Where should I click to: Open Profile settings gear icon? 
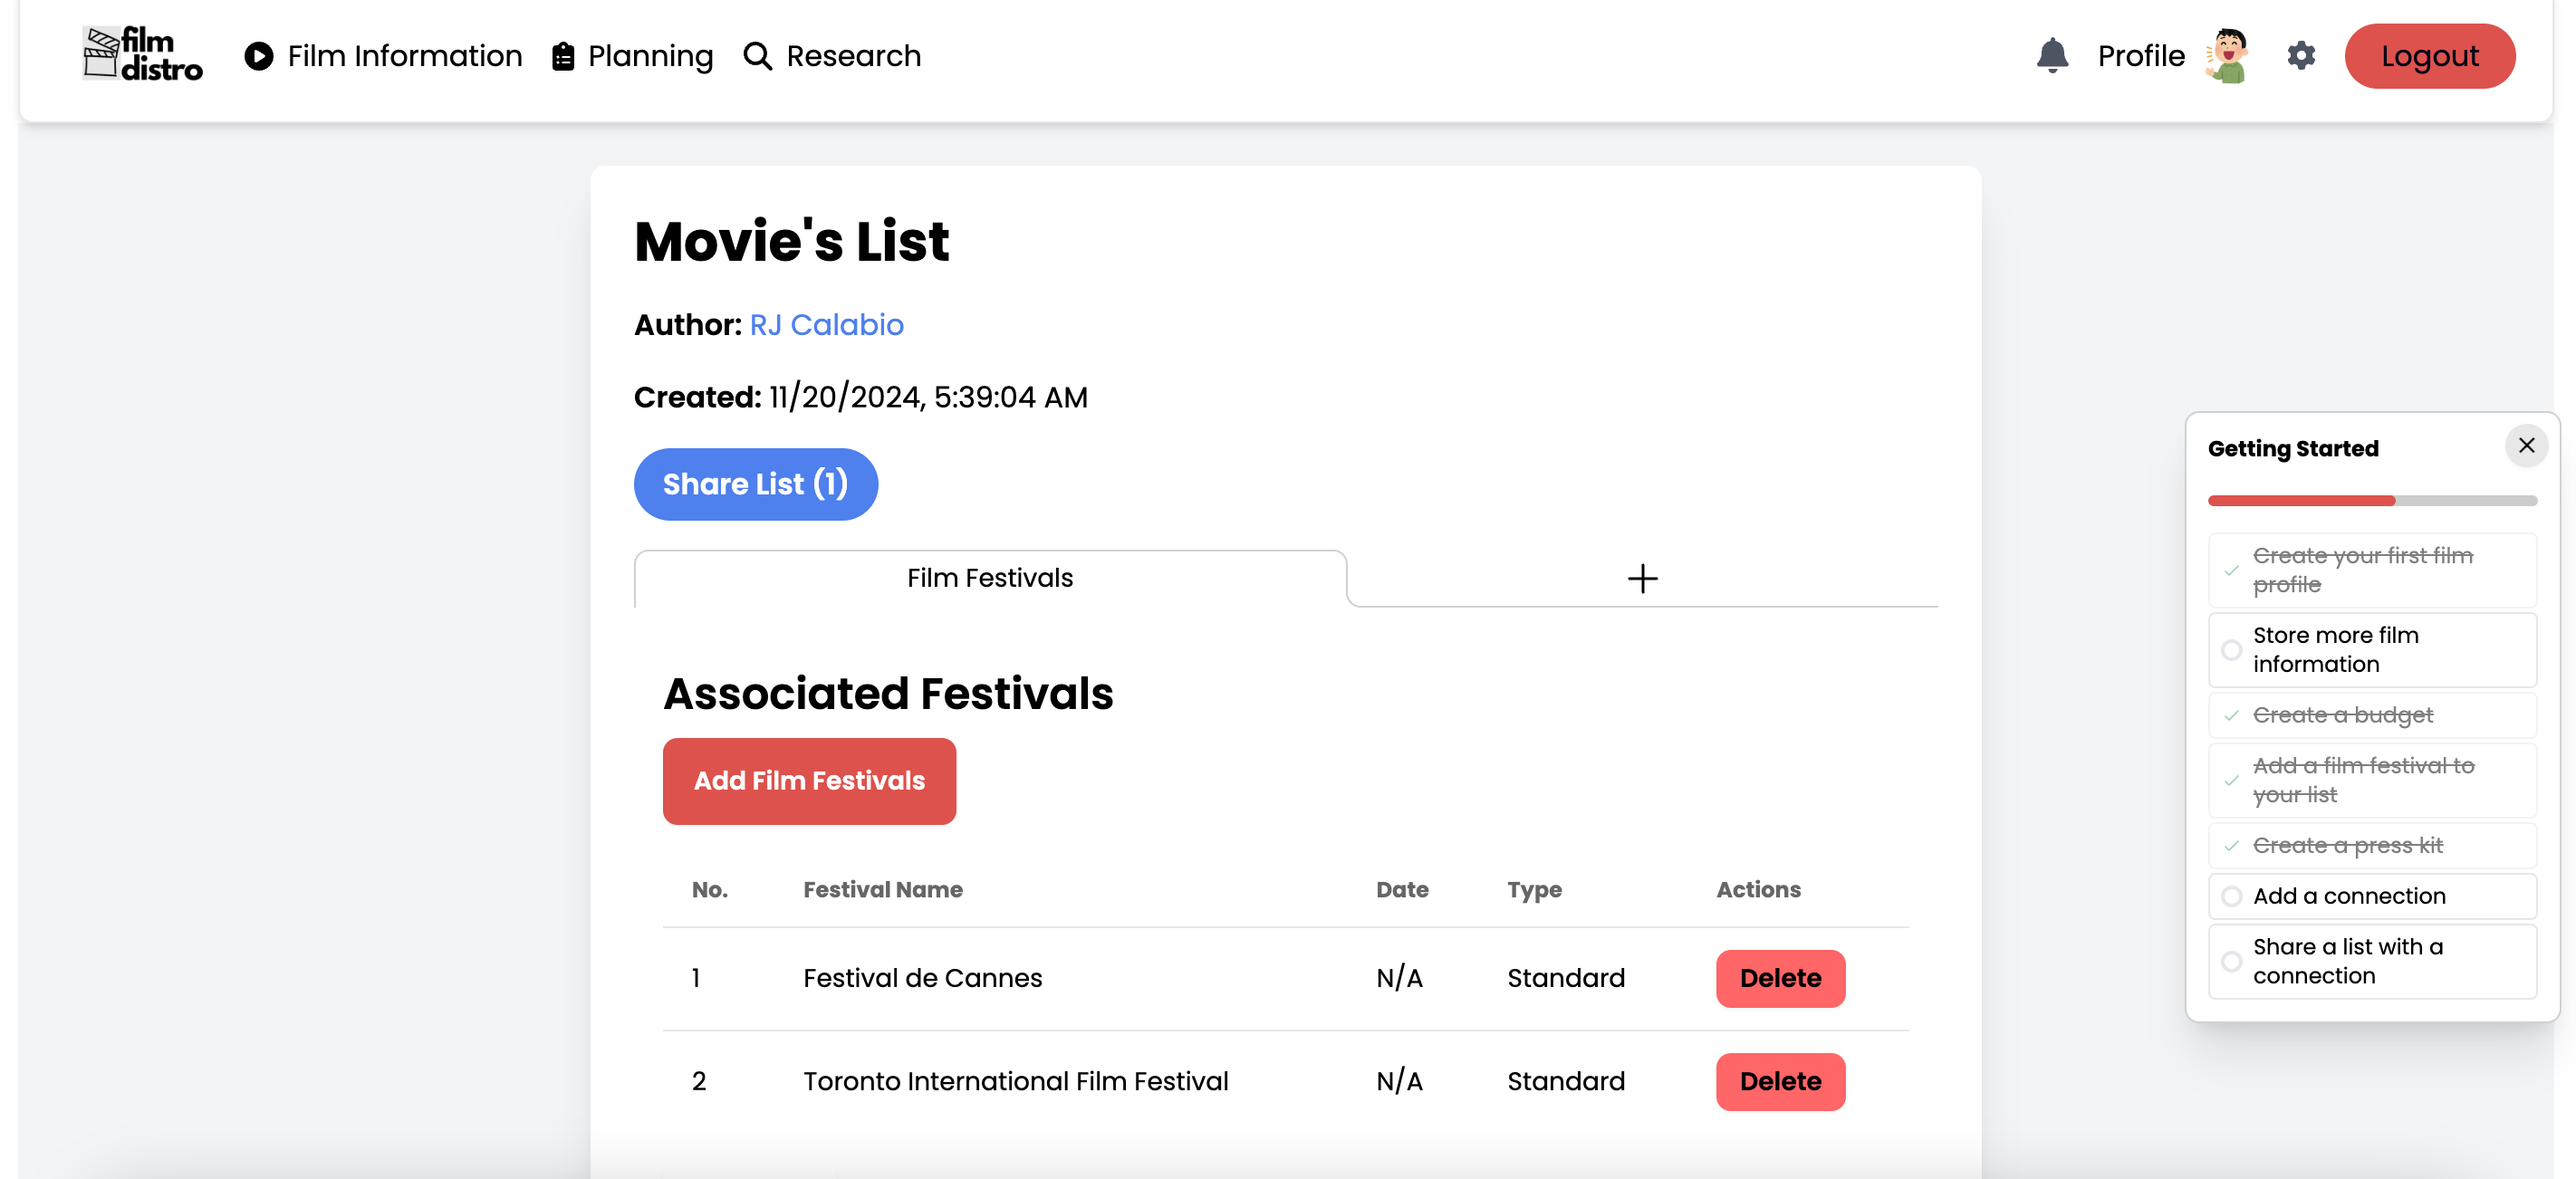point(2300,54)
